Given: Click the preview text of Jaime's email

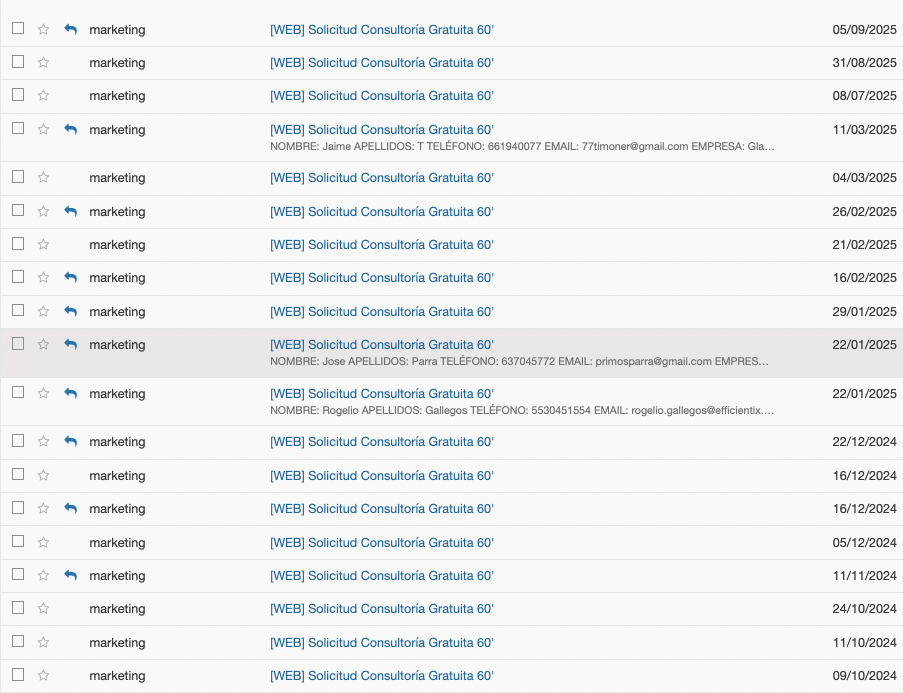Looking at the screenshot, I should [x=522, y=146].
